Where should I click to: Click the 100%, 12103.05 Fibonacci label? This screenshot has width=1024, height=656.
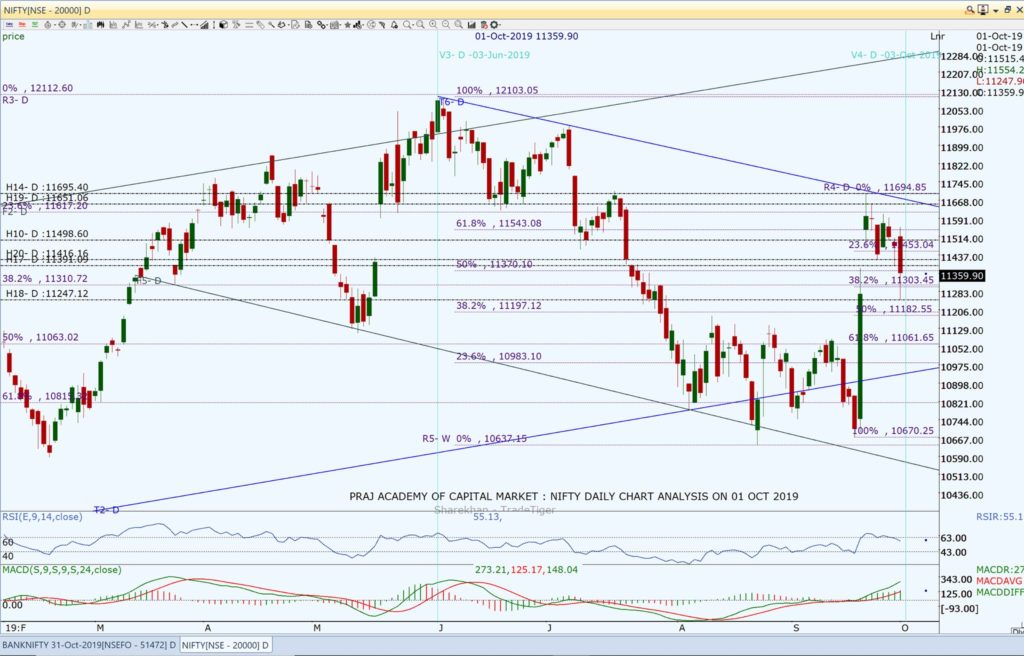point(497,90)
